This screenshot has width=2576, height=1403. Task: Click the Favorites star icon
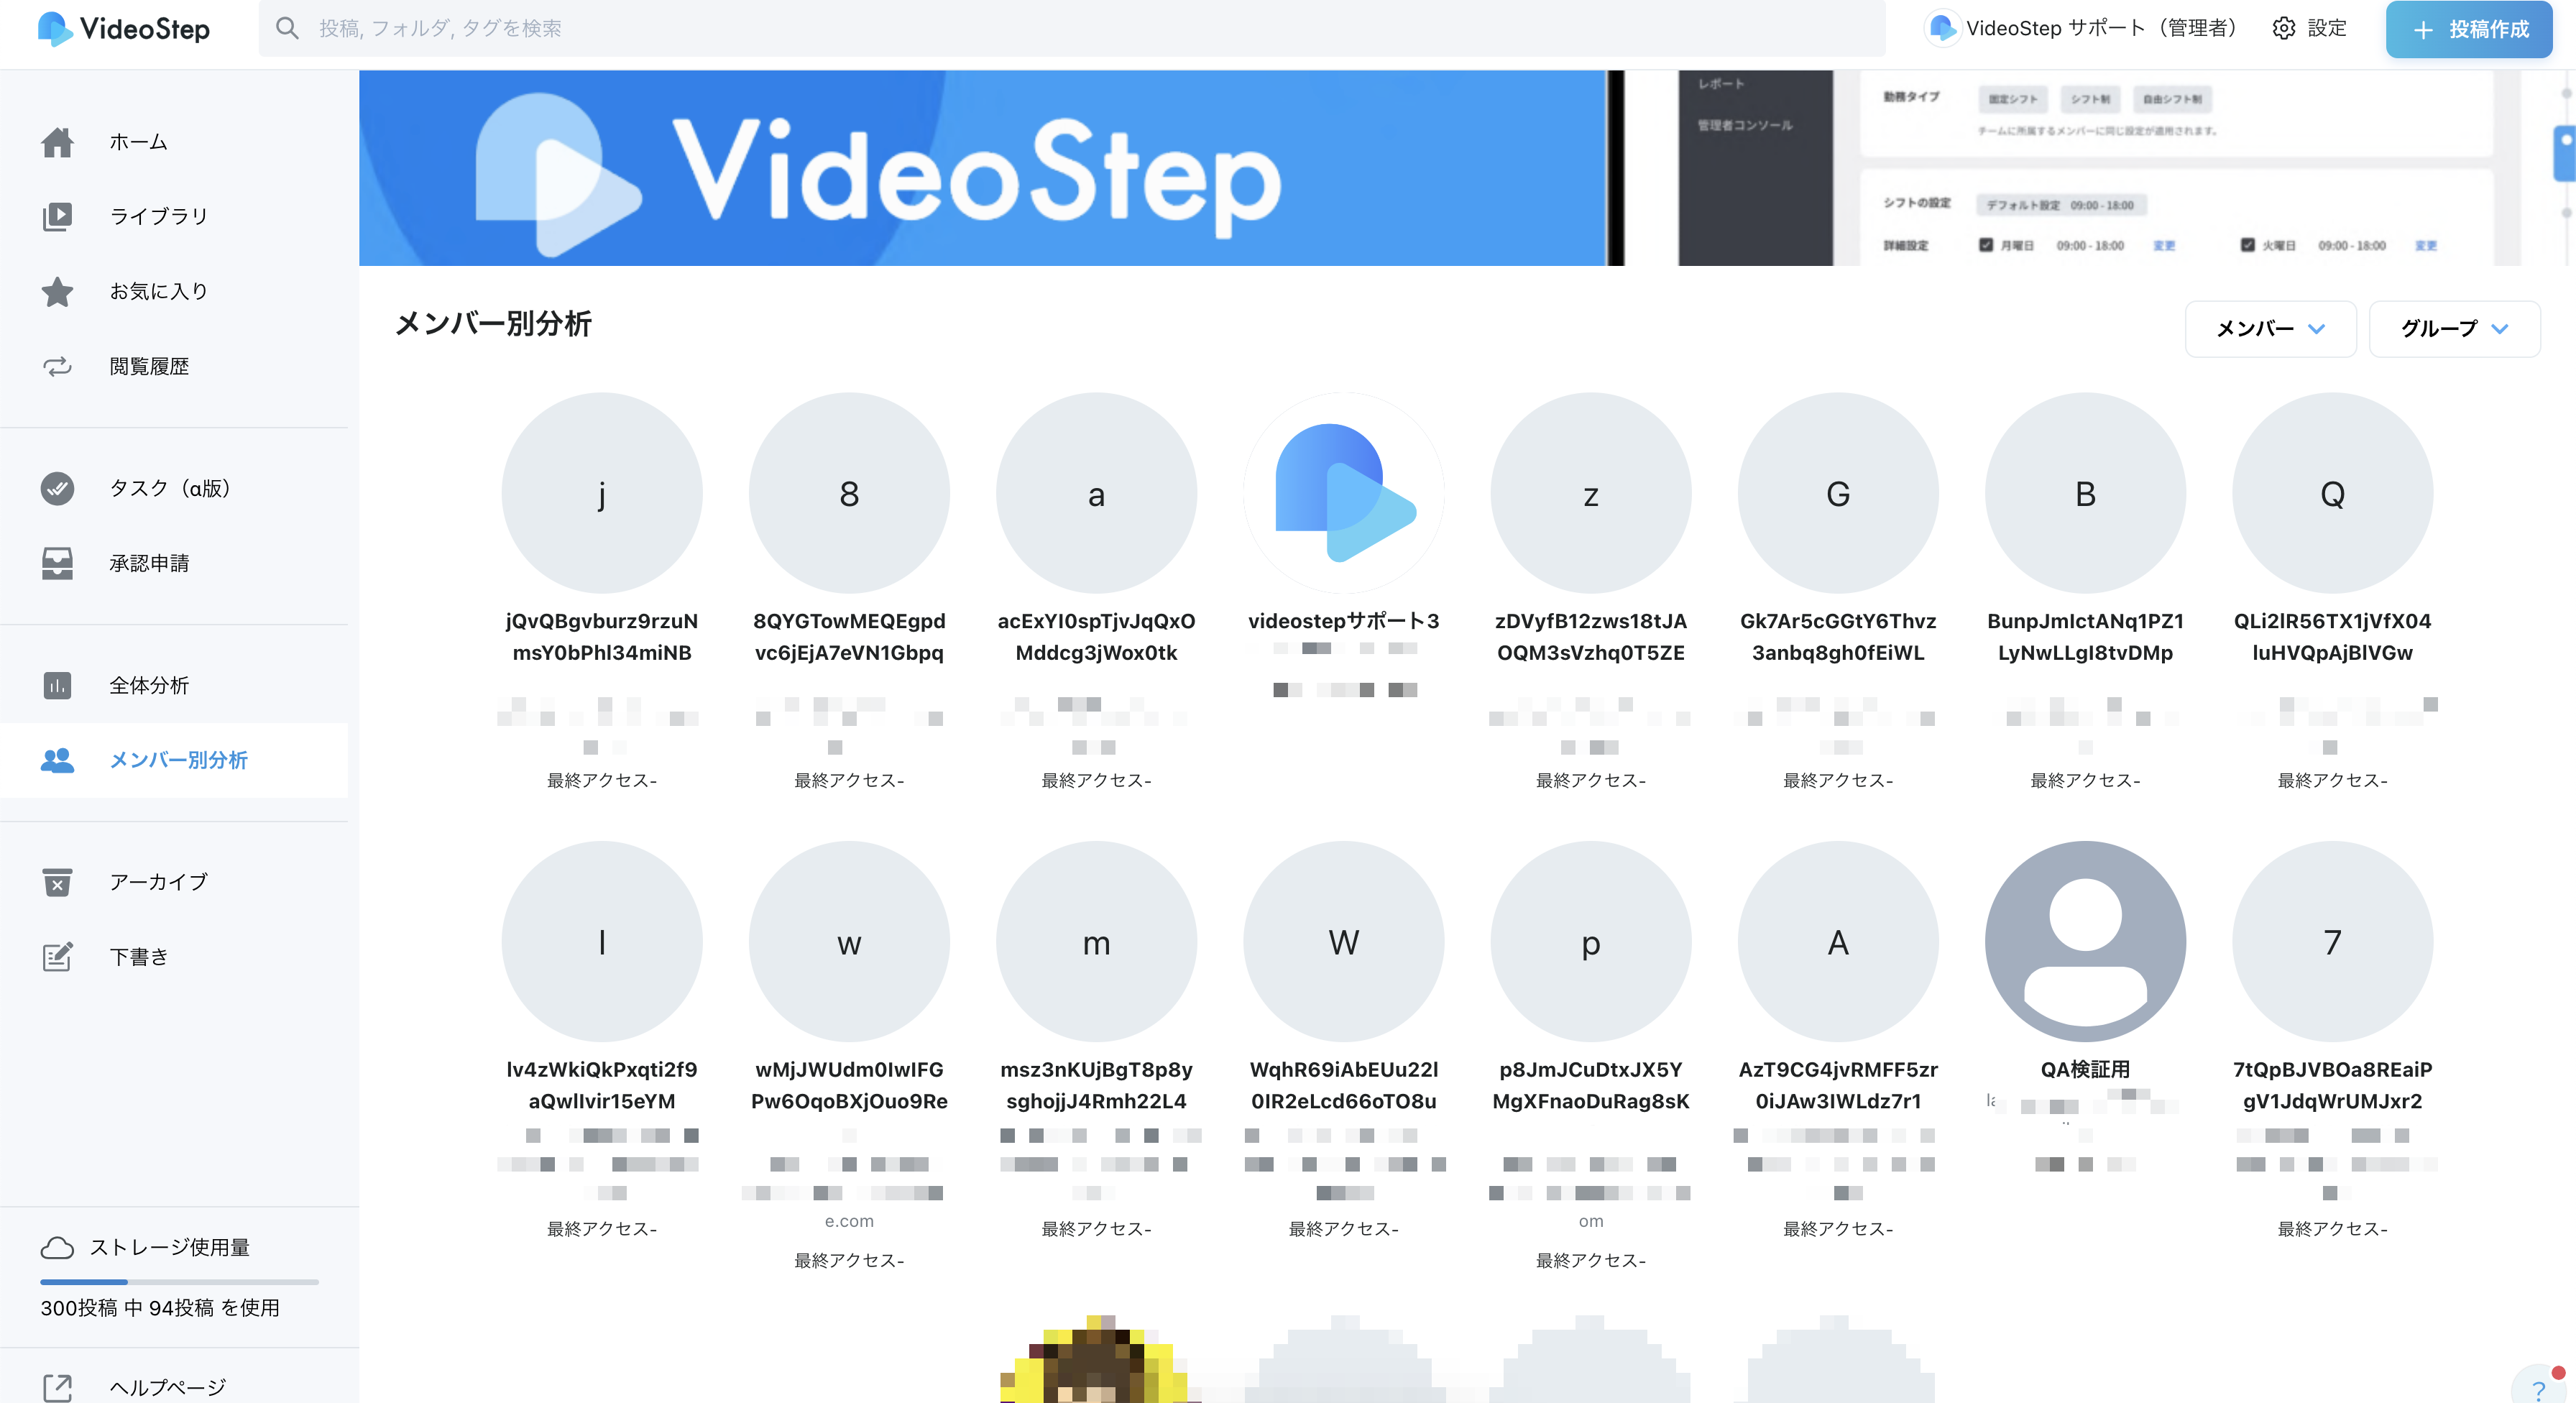[57, 291]
